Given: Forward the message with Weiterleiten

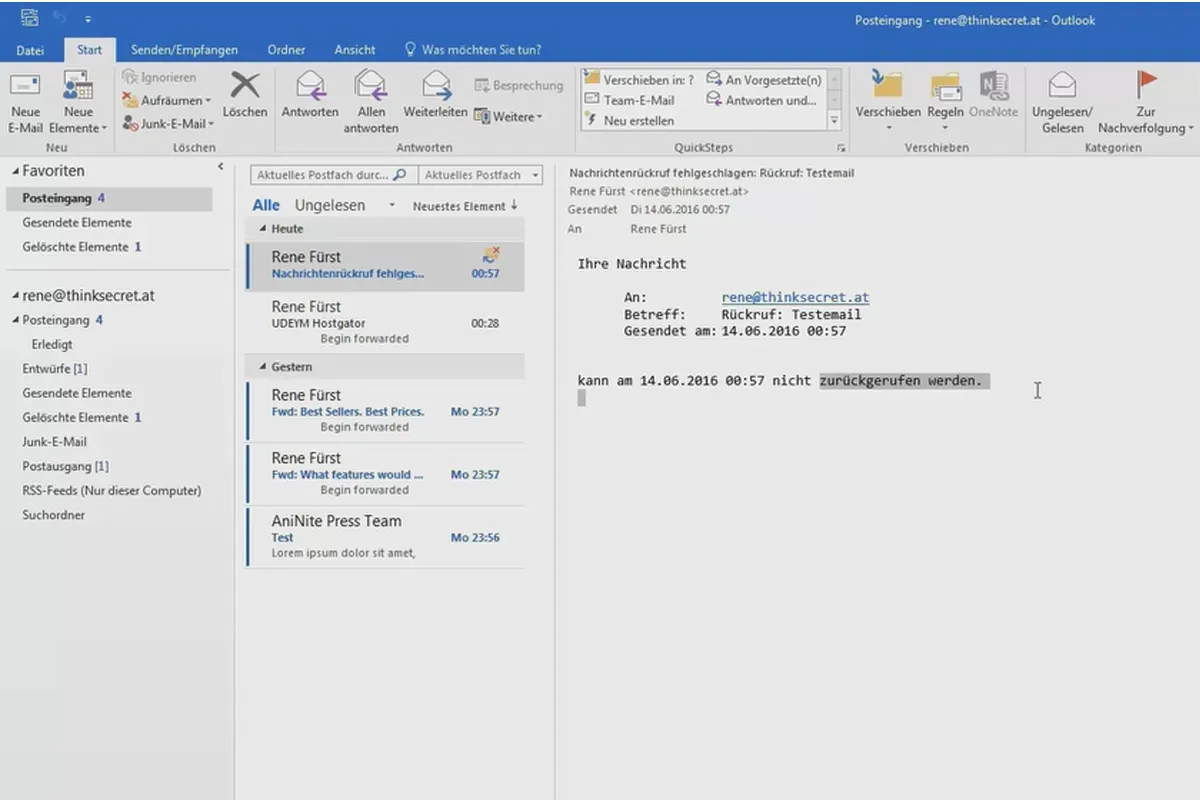Looking at the screenshot, I should tap(435, 97).
